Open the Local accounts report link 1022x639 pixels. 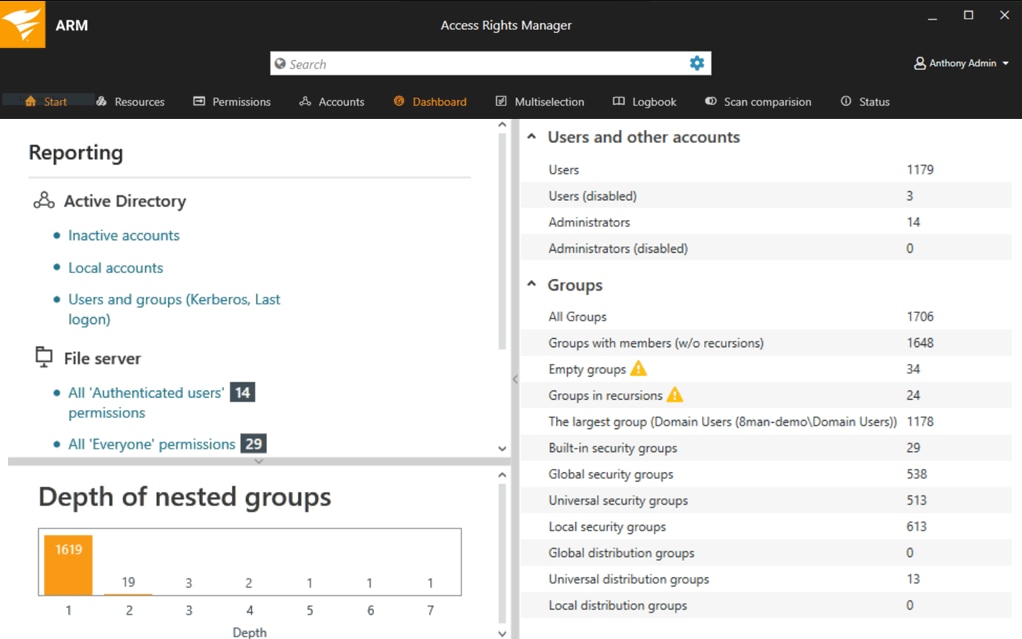pos(116,268)
